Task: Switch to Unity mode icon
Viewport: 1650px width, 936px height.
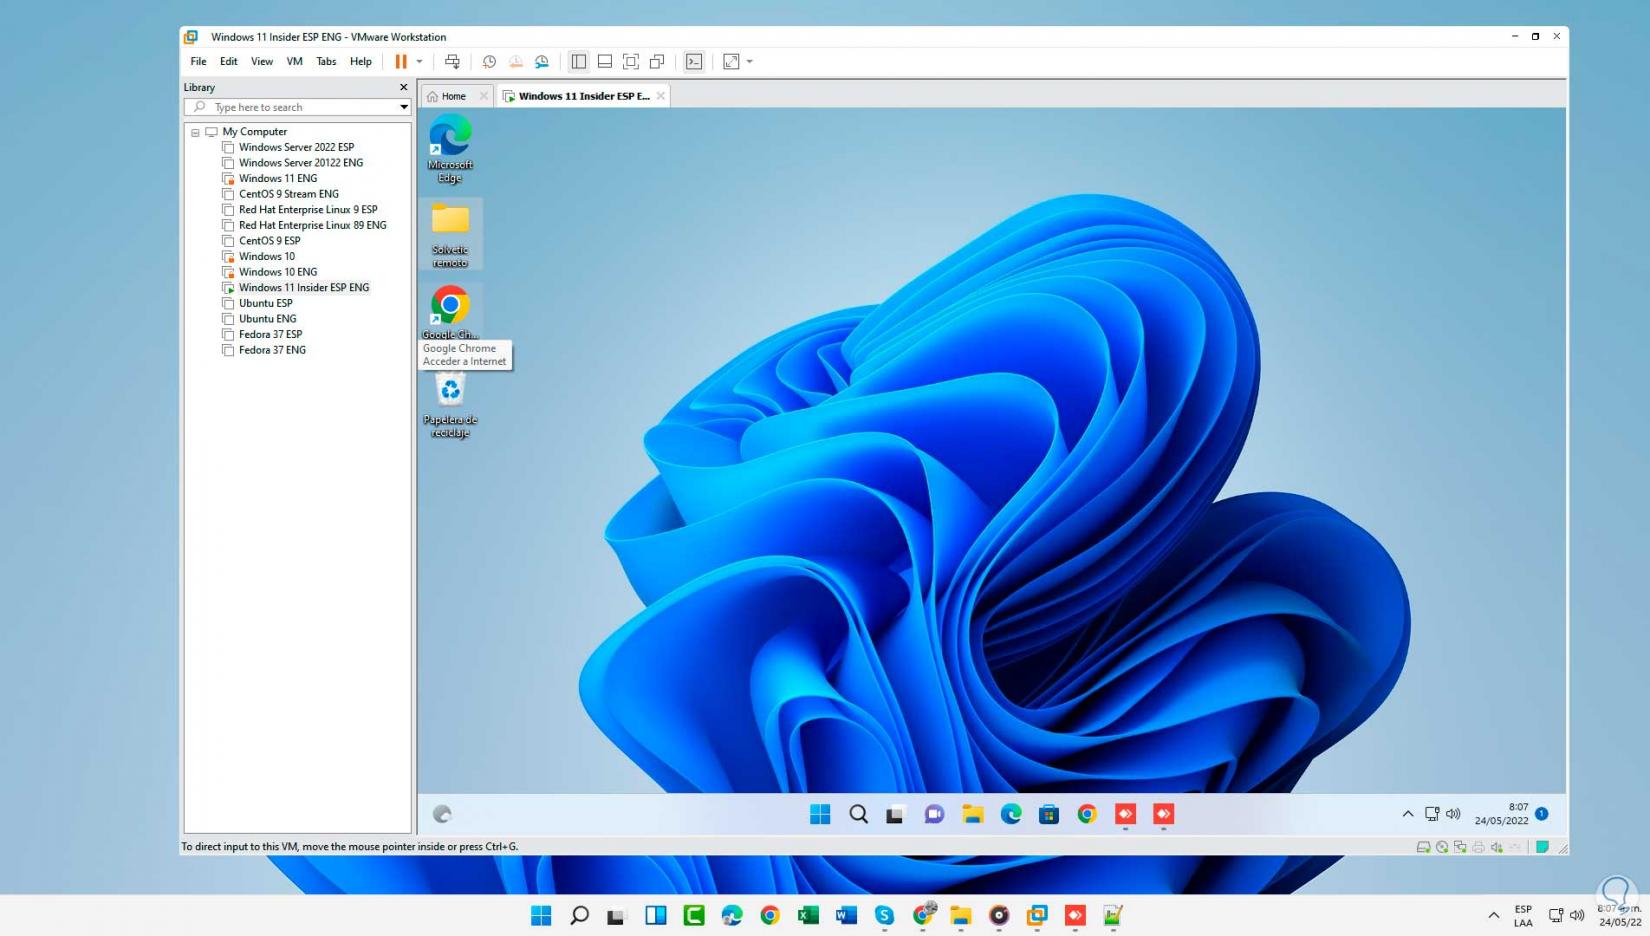Action: 657,62
